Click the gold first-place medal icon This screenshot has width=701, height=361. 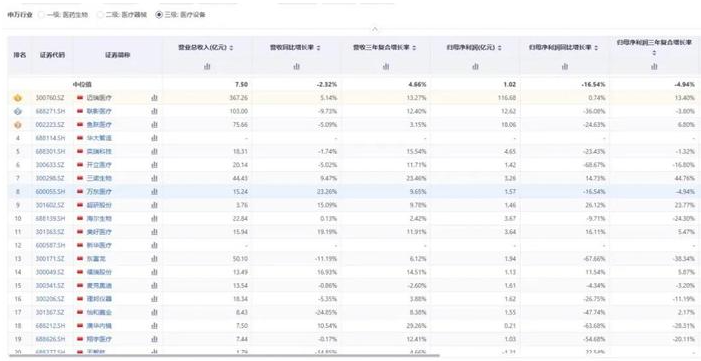click(x=18, y=98)
